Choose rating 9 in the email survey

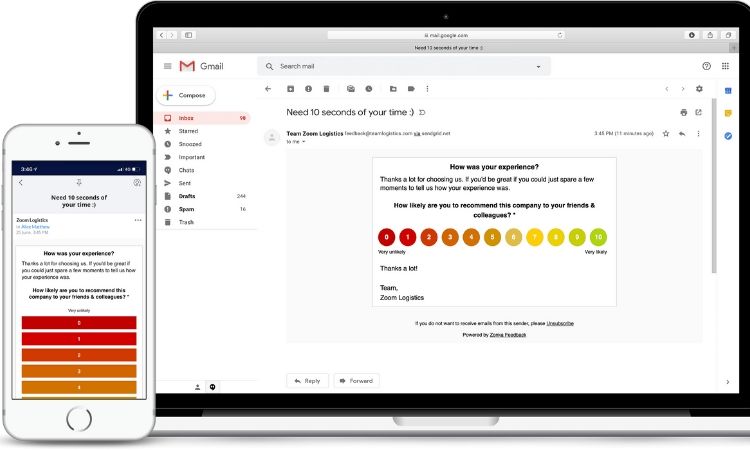point(577,237)
